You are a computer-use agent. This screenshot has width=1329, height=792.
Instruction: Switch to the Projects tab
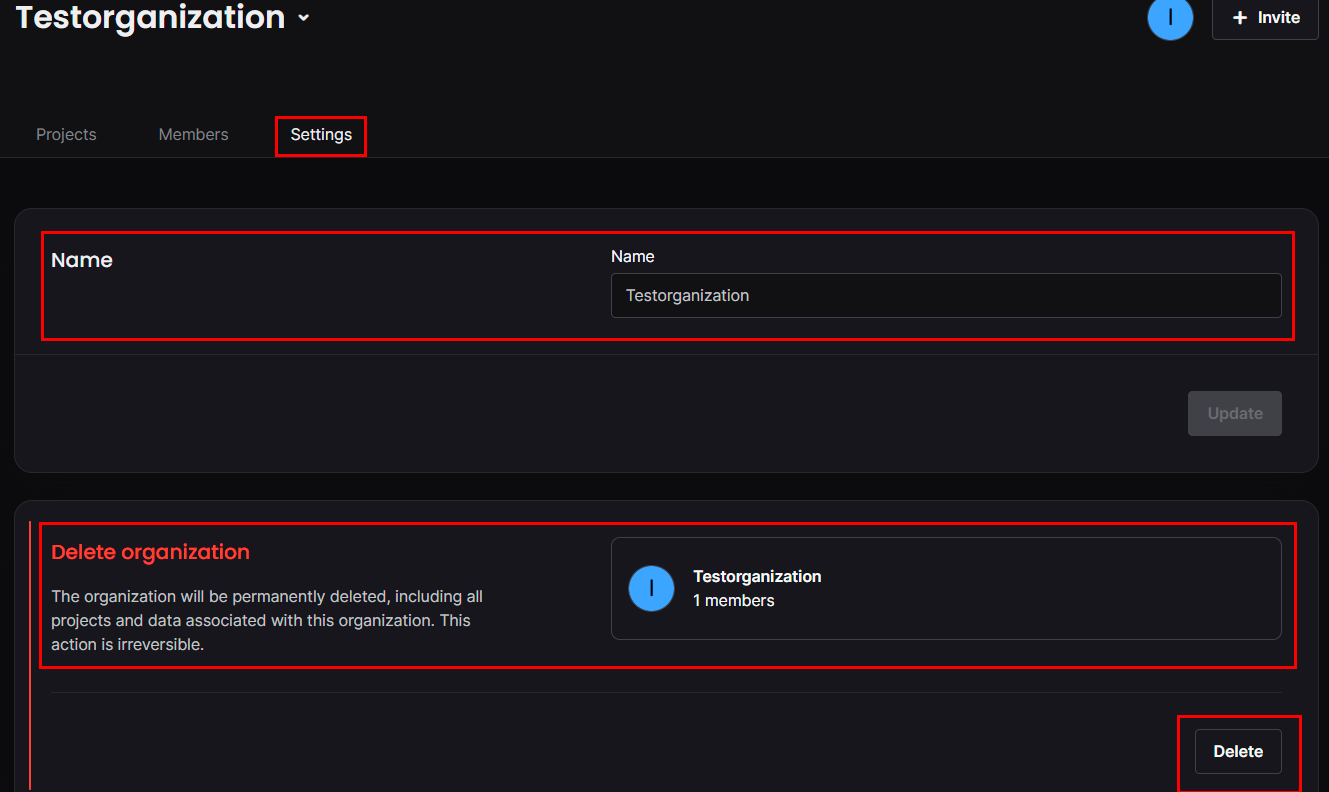pyautogui.click(x=66, y=134)
